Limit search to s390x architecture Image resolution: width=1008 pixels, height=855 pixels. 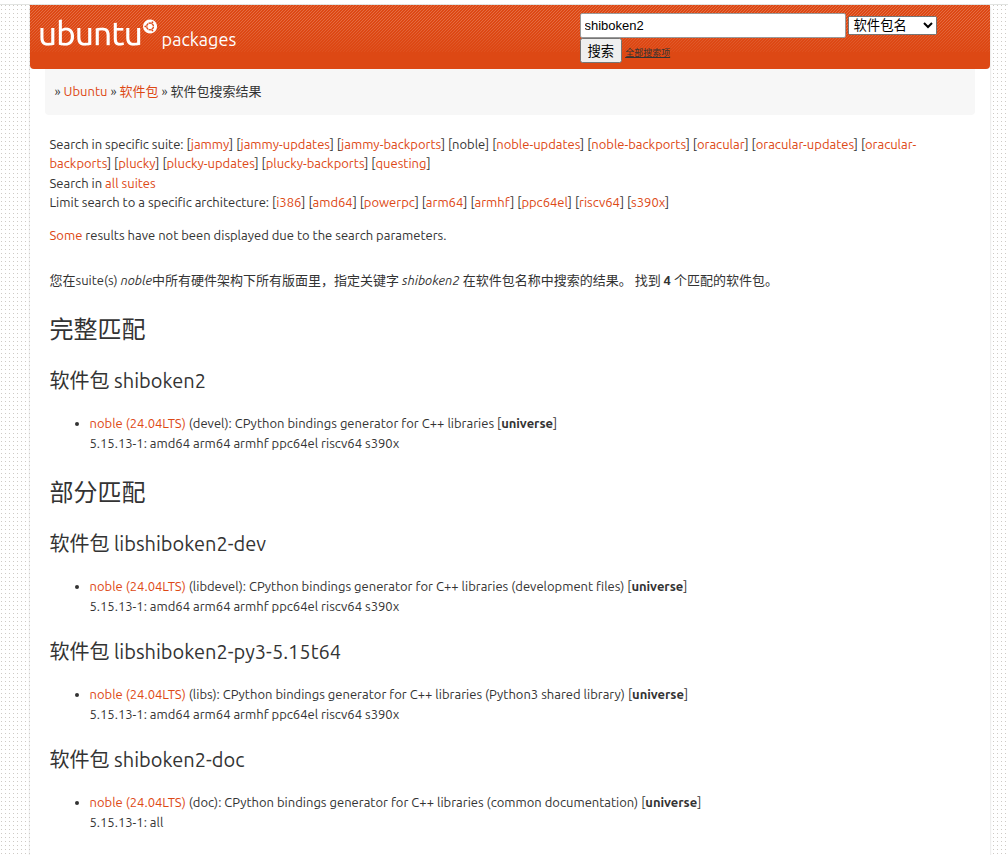tap(648, 203)
